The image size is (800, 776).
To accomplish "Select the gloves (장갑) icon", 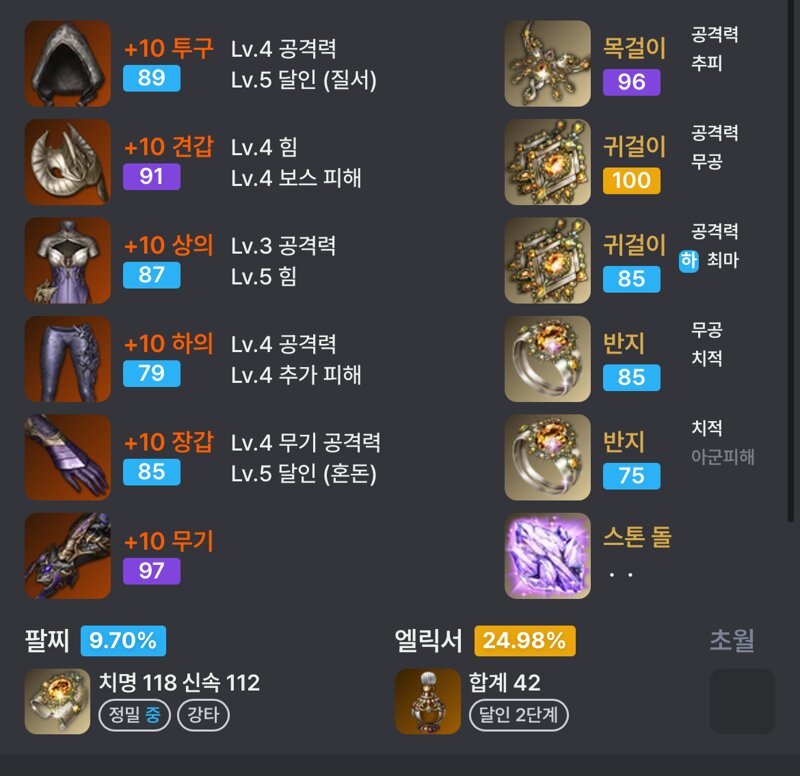I will 67,457.
